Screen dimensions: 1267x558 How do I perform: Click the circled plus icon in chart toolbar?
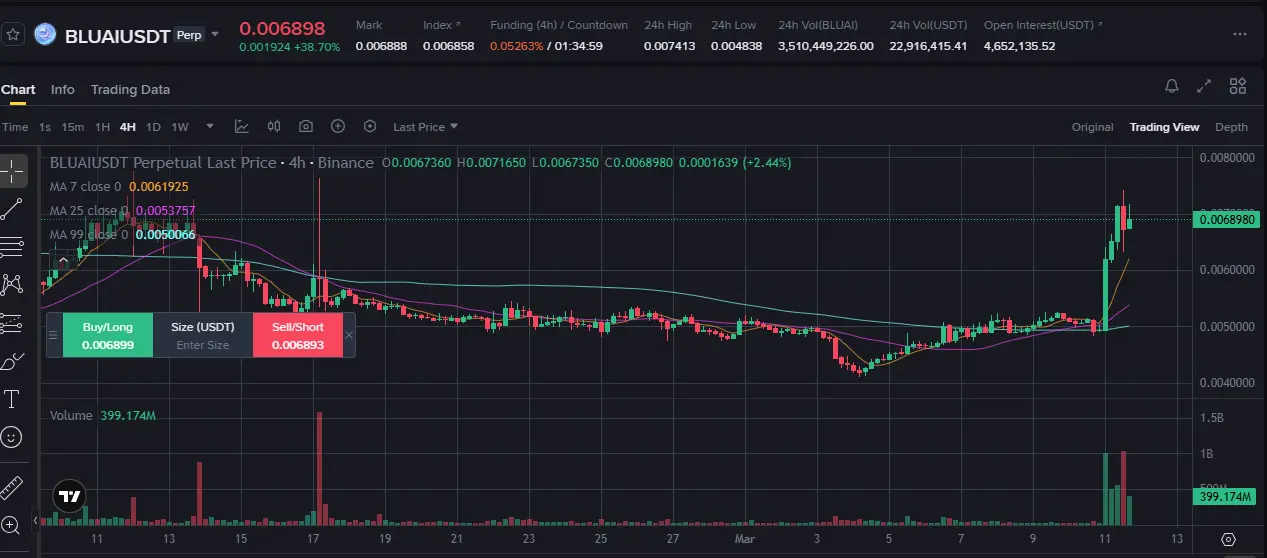click(338, 127)
